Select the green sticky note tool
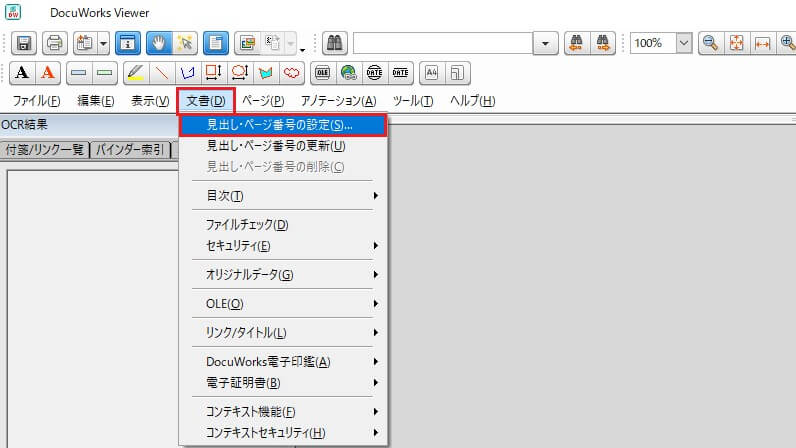Image resolution: width=796 pixels, height=448 pixels. 105,73
